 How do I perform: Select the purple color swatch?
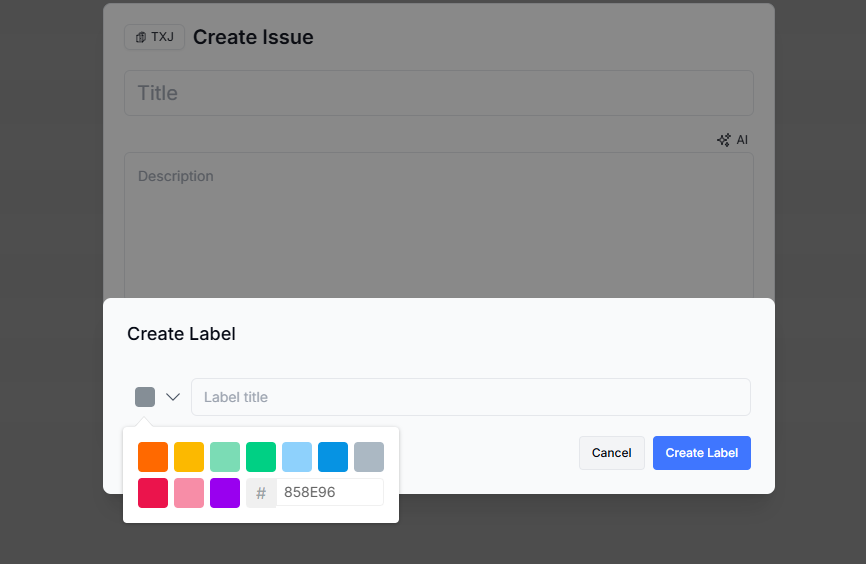pyautogui.click(x=225, y=493)
